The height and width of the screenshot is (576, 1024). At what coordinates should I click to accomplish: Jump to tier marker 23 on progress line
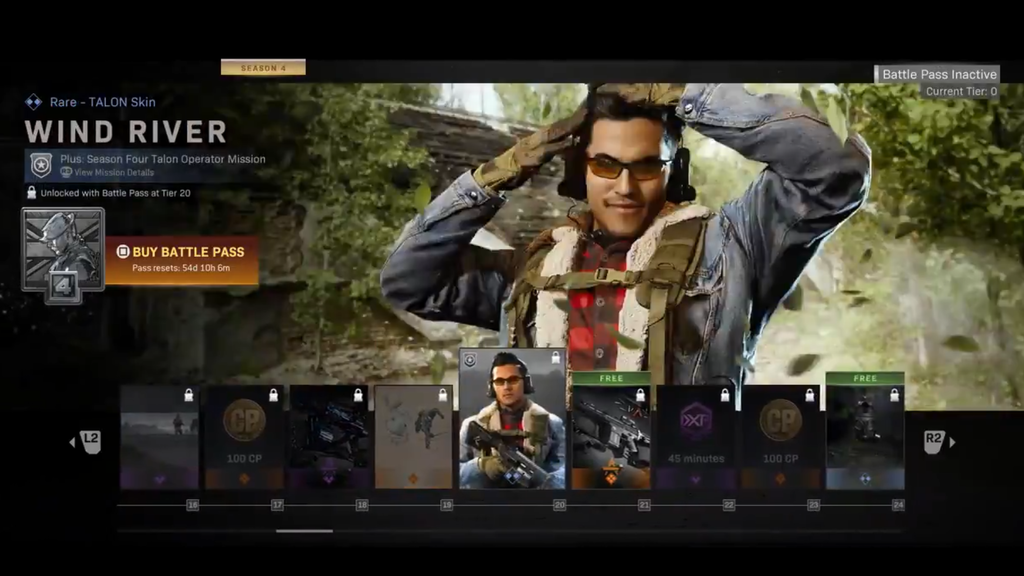pos(813,505)
